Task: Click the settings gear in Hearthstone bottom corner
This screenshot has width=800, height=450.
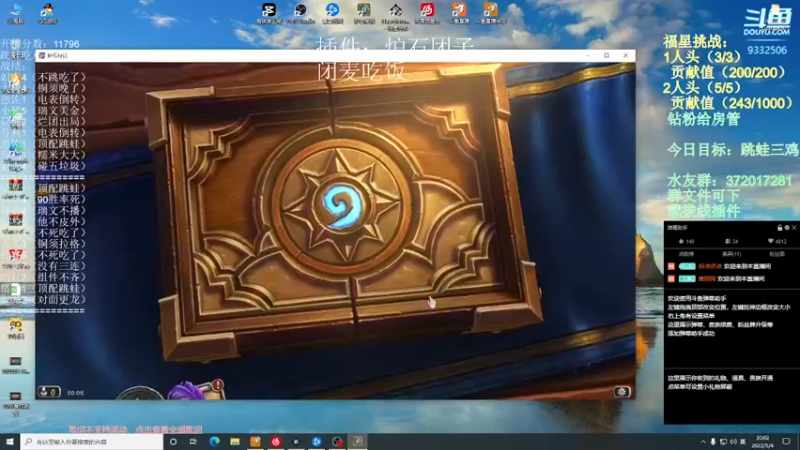Action: coord(621,391)
